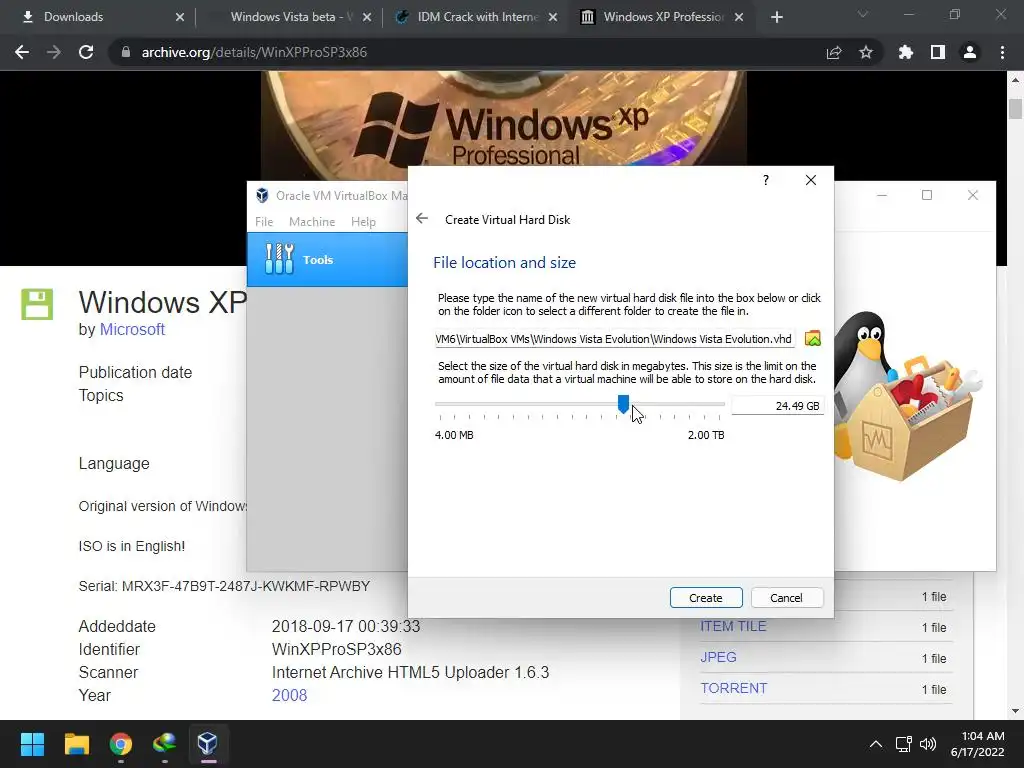Open the Machine menu in VirtualBox Manager

[312, 222]
